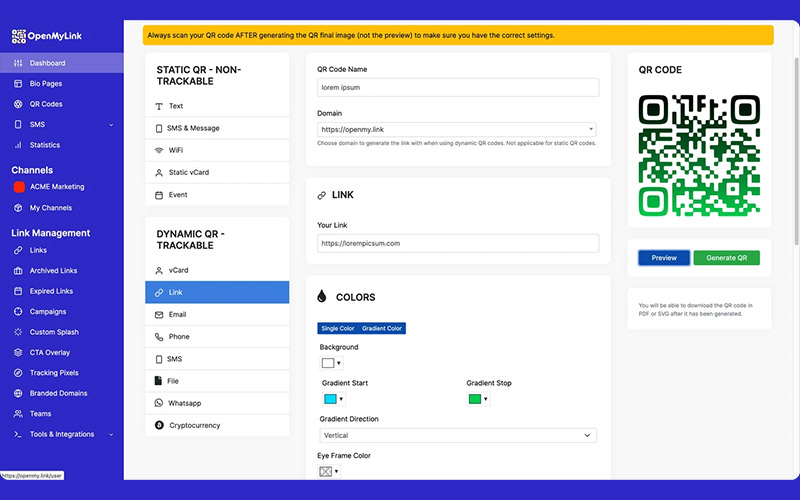
Task: Select dynamic SMS QR type
Action: click(x=217, y=359)
